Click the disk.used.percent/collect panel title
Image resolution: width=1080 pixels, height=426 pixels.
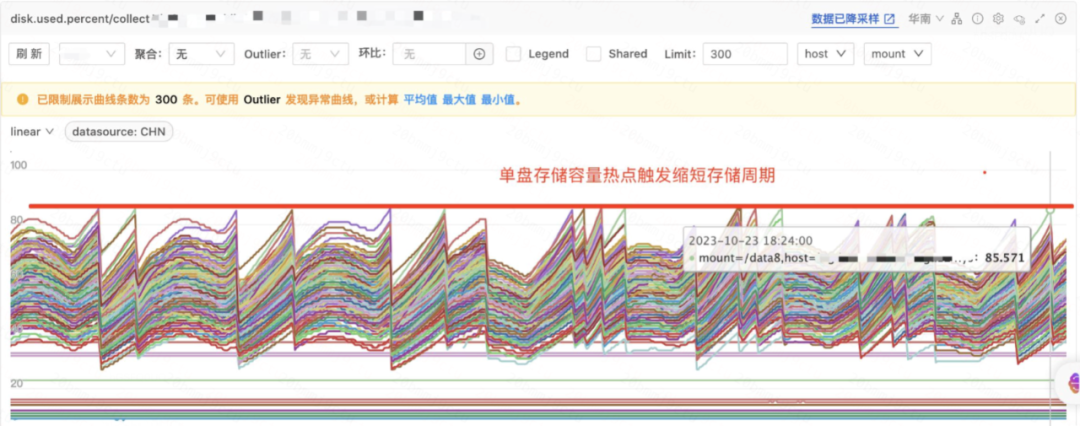tap(80, 19)
